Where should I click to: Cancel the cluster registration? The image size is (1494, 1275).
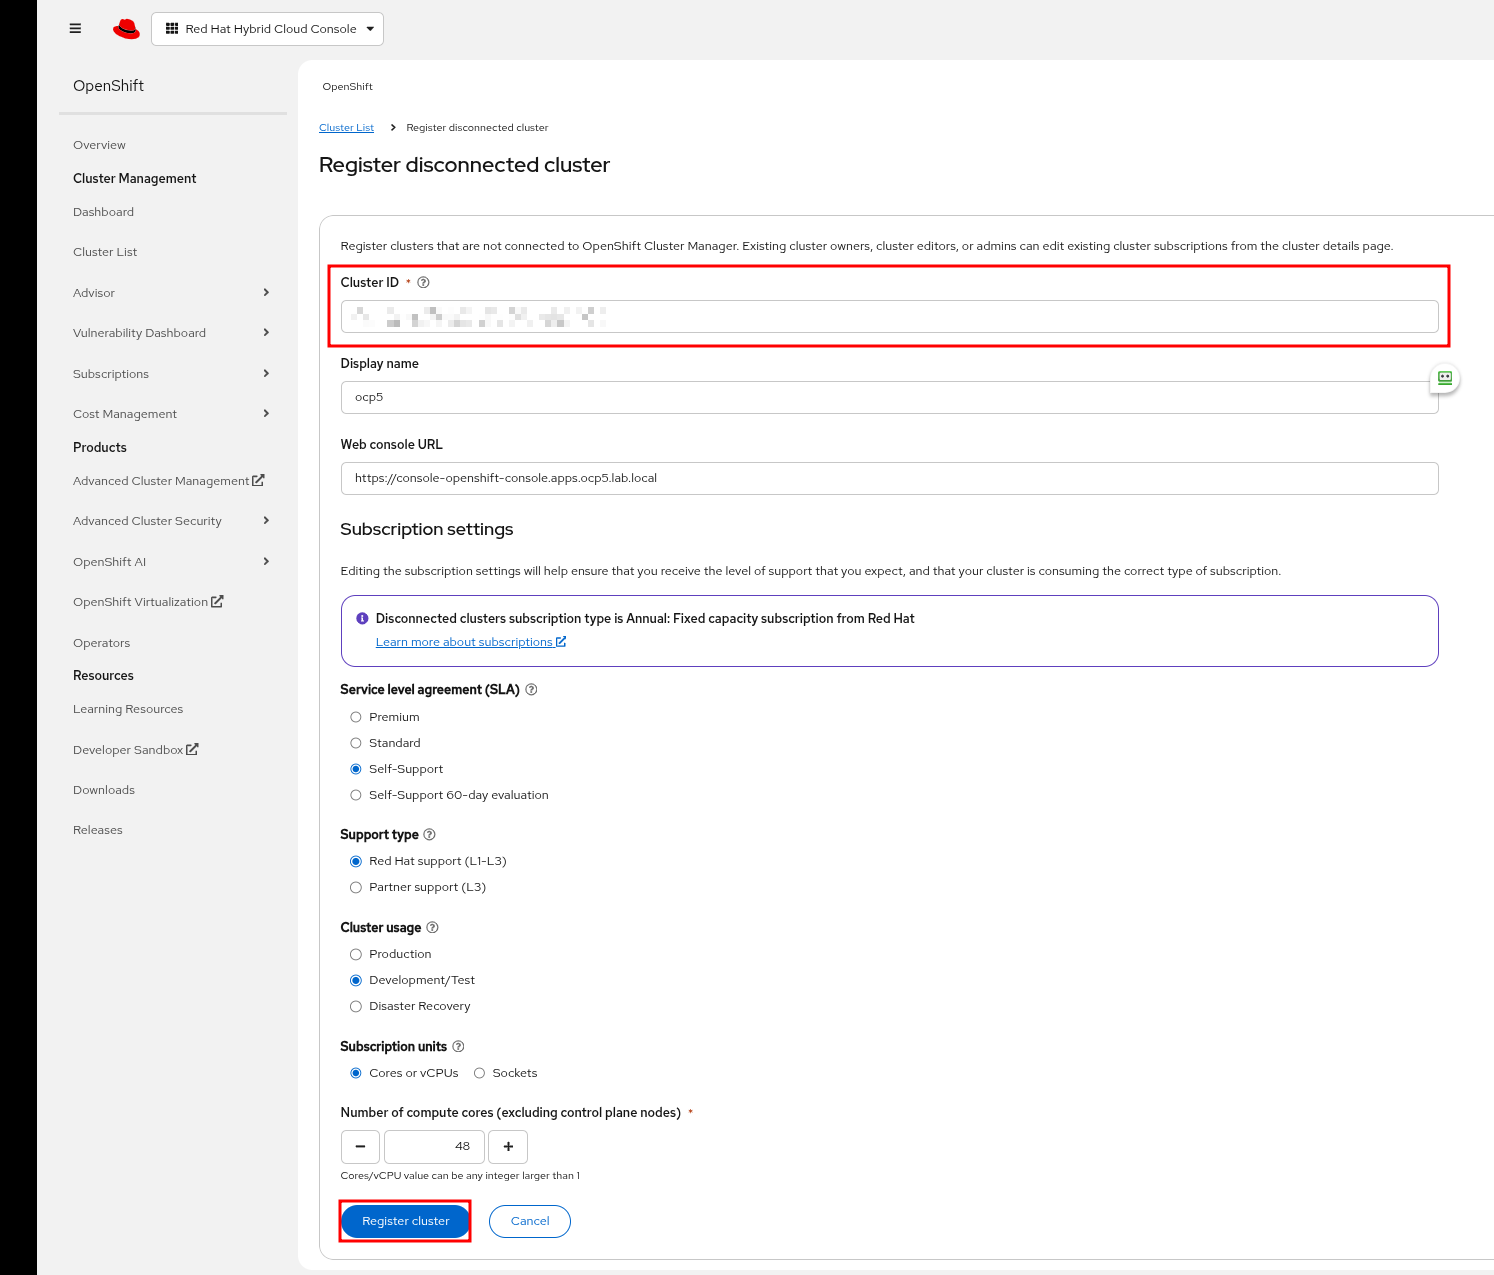click(530, 1221)
